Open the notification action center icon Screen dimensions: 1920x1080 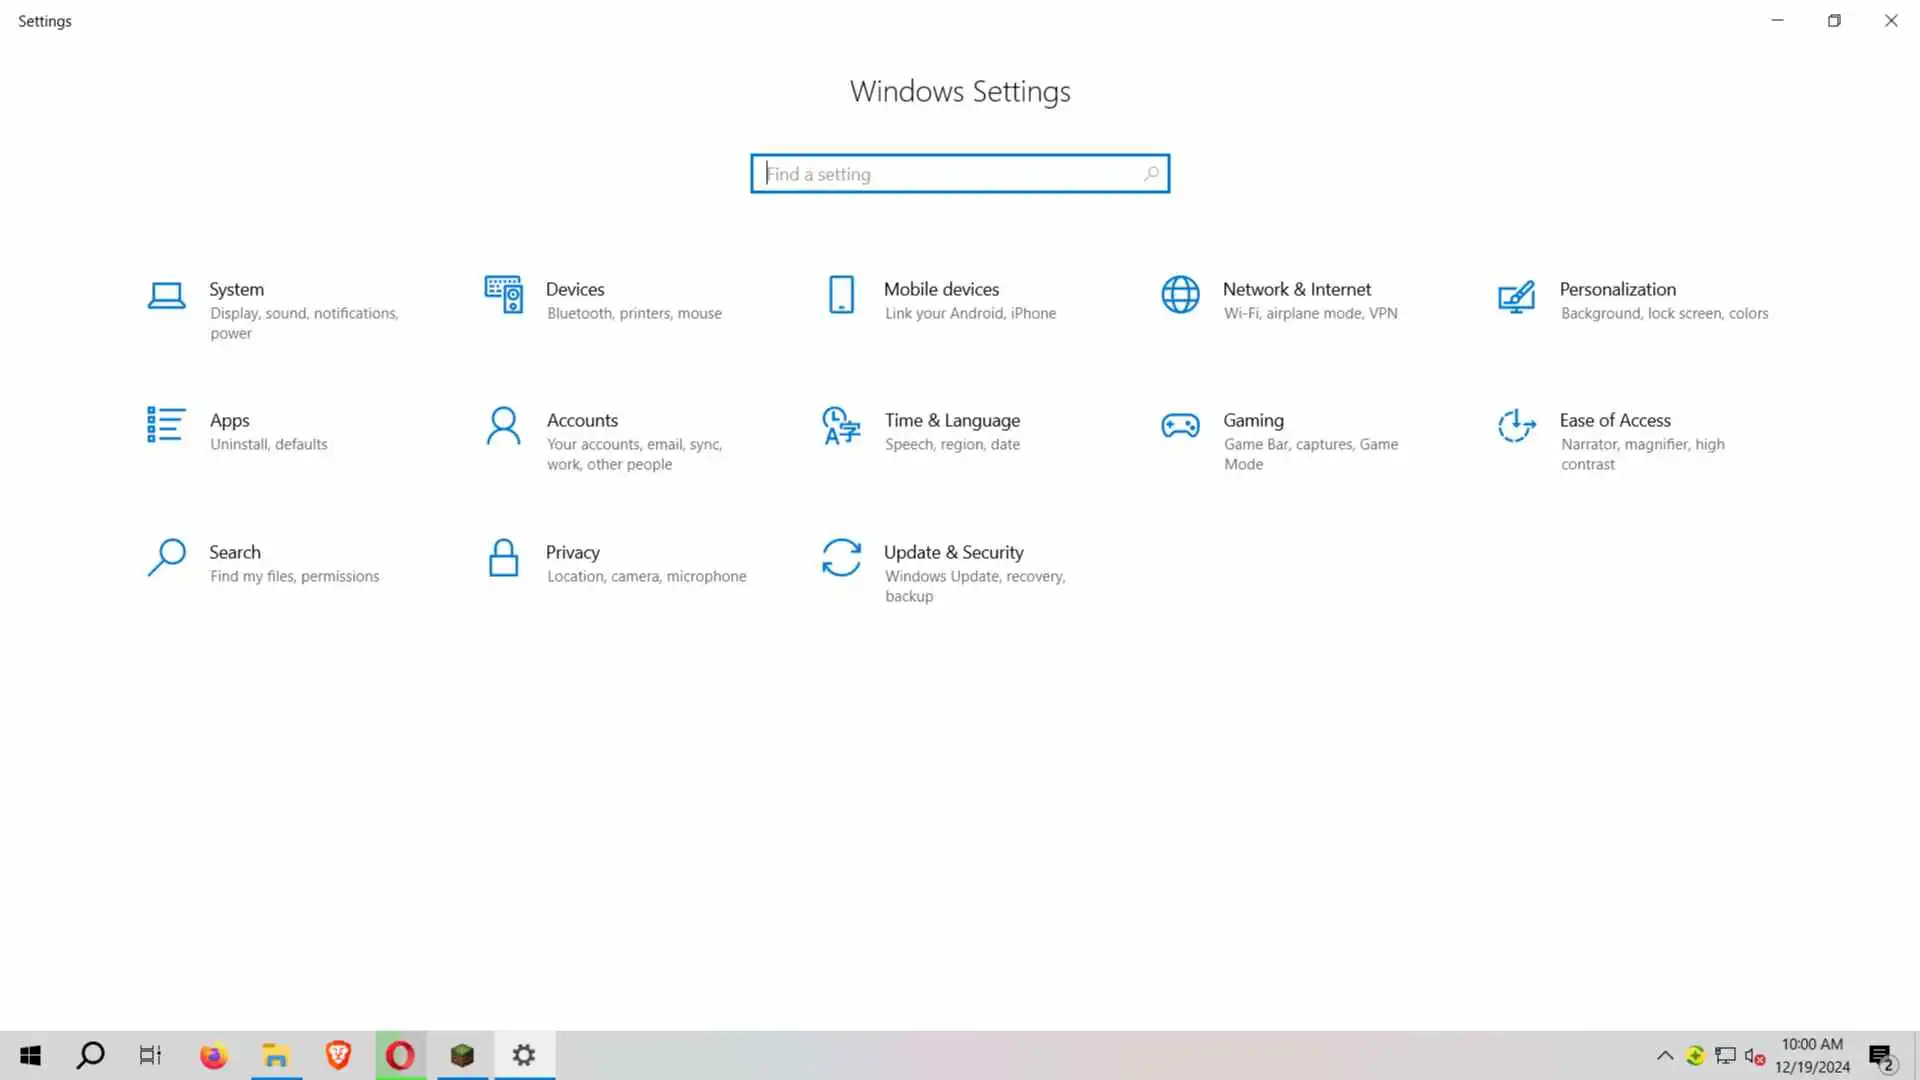(1880, 1056)
